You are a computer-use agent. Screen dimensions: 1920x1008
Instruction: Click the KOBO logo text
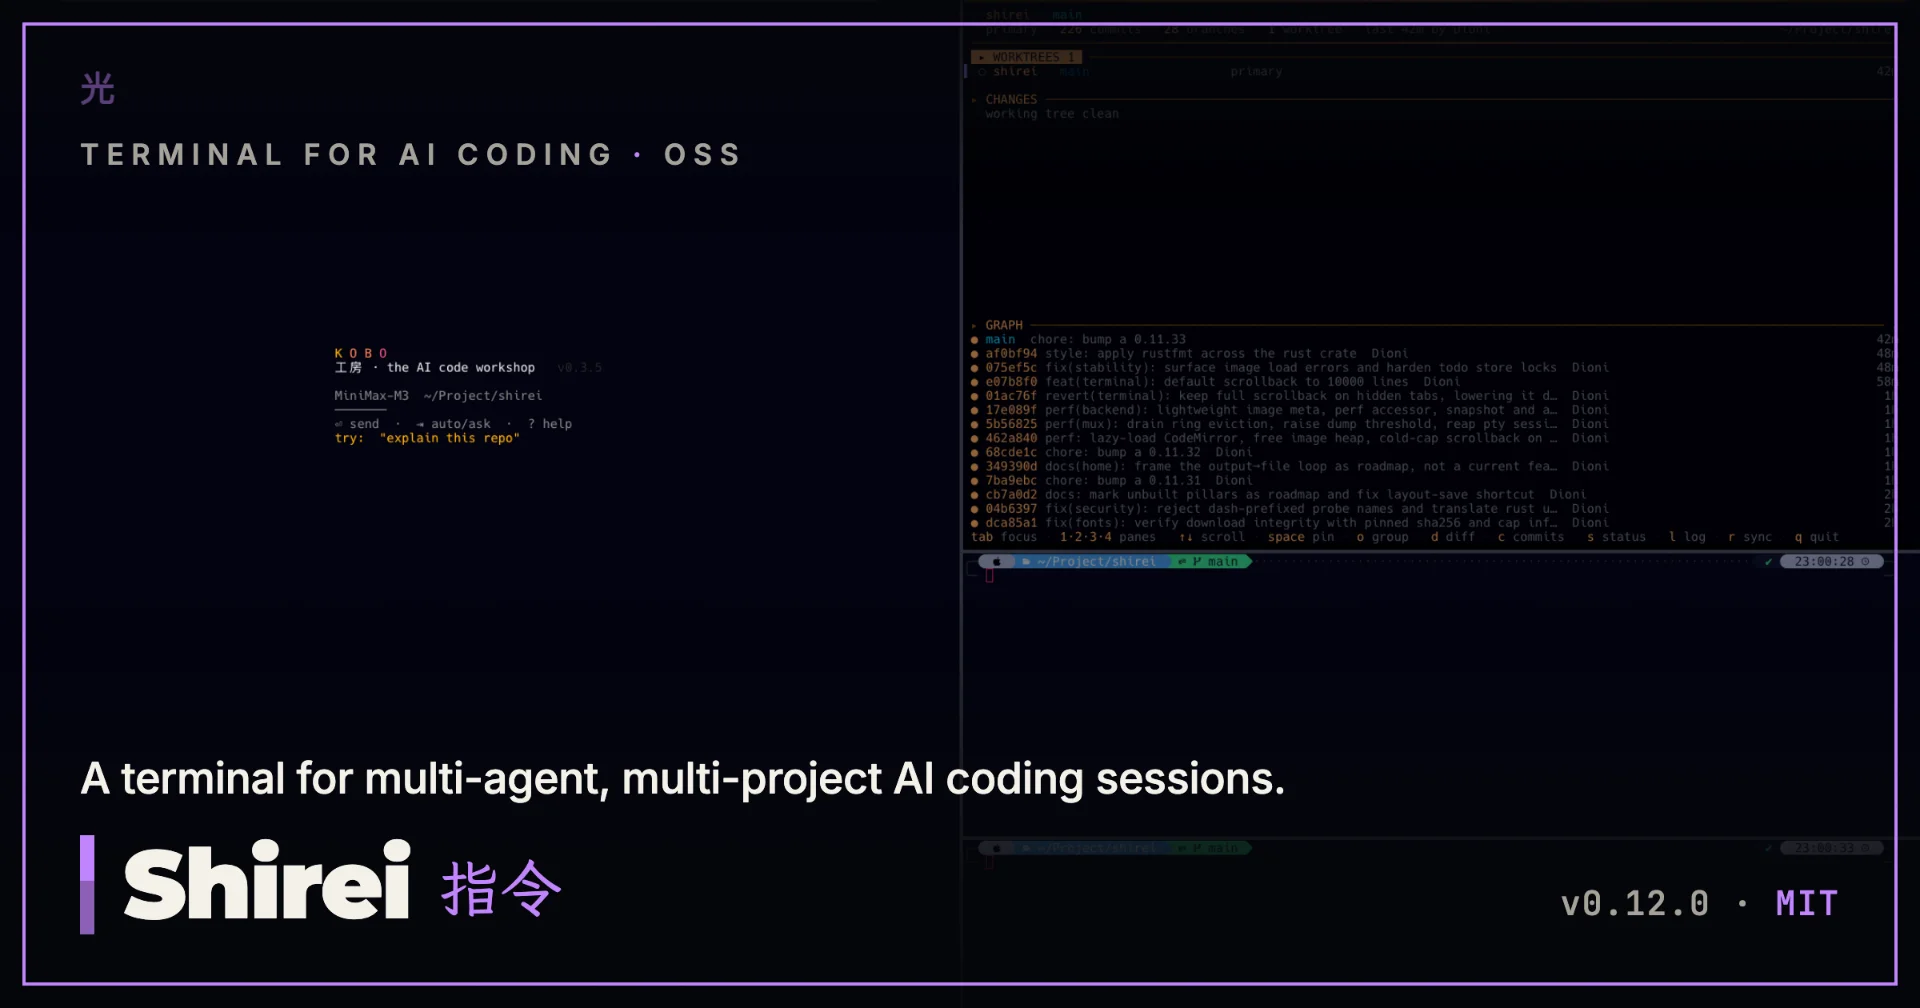tap(361, 354)
